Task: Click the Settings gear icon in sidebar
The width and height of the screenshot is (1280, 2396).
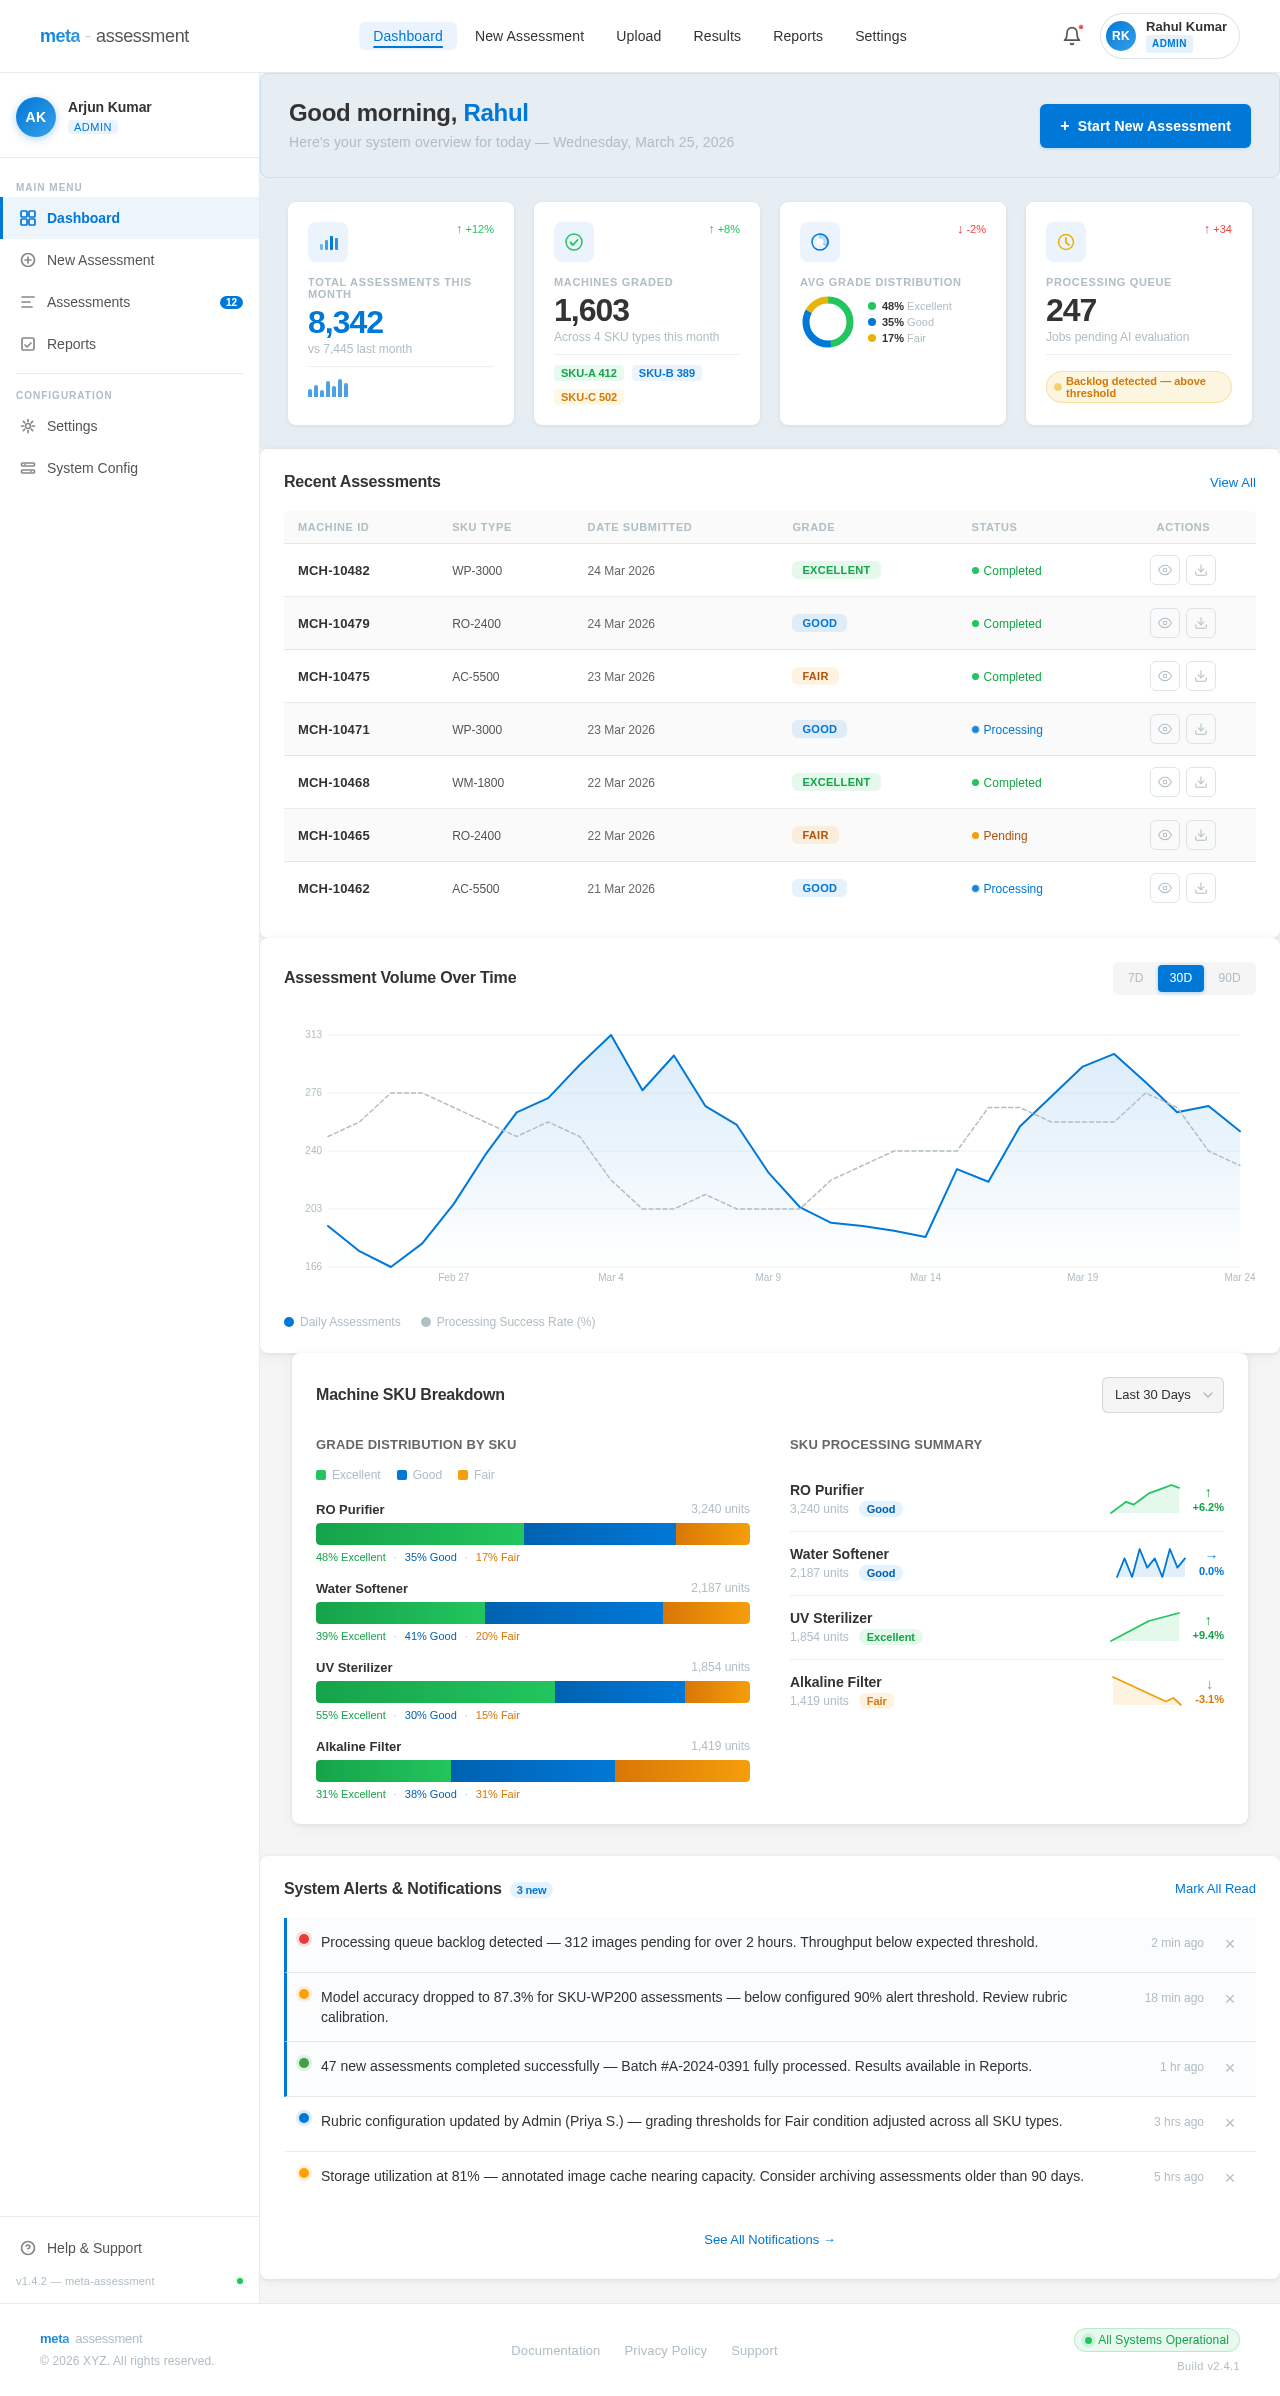Action: (28, 426)
